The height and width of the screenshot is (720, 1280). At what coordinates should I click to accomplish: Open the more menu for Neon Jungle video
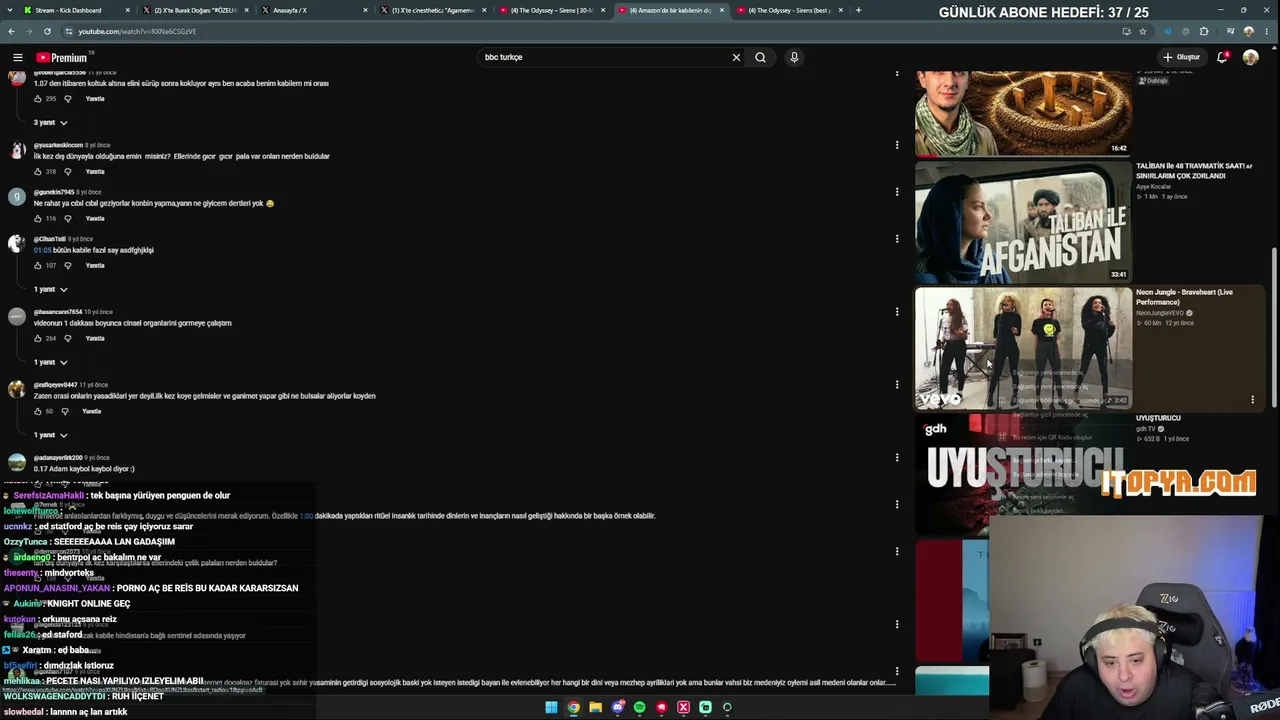(1252, 400)
